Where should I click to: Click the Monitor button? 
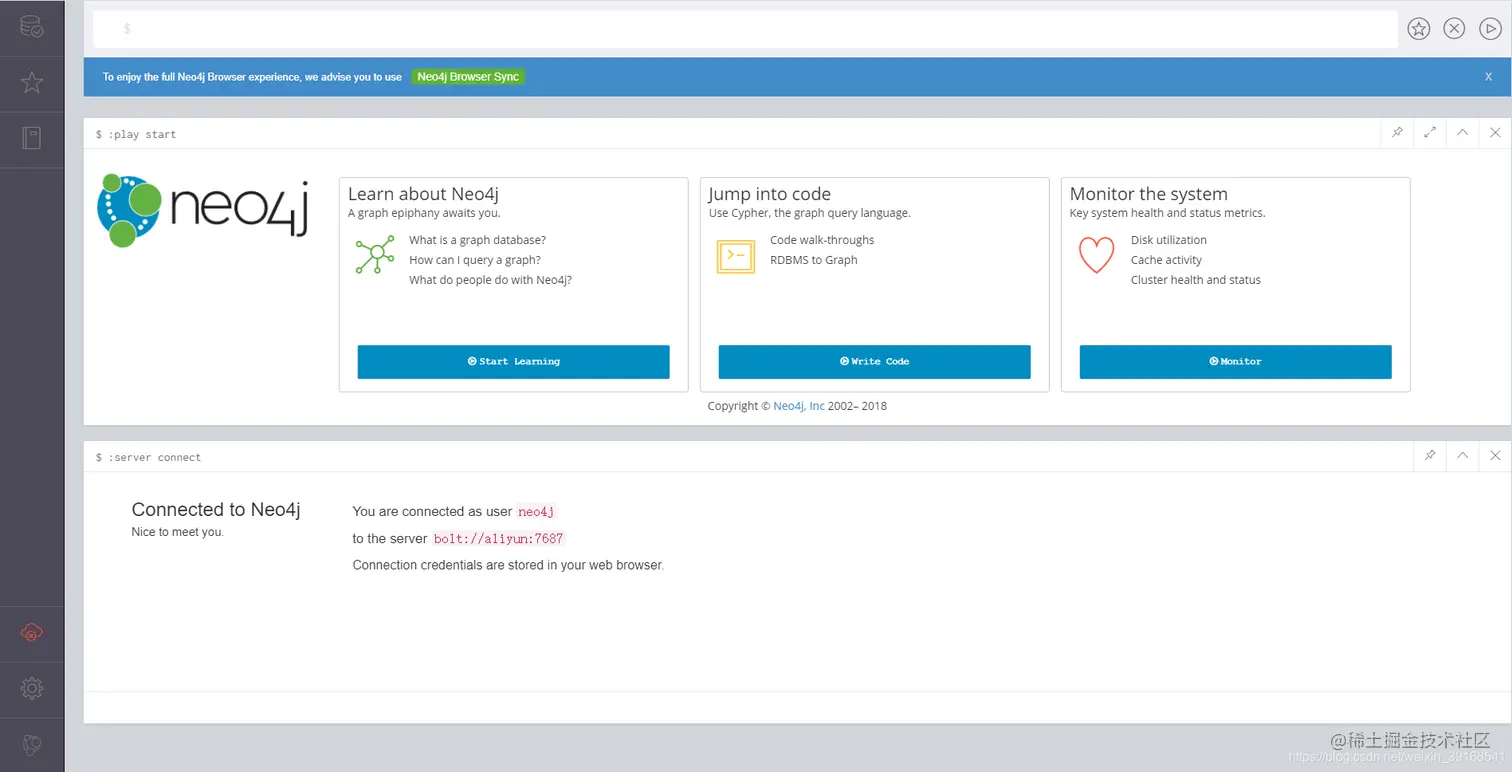pyautogui.click(x=1235, y=362)
